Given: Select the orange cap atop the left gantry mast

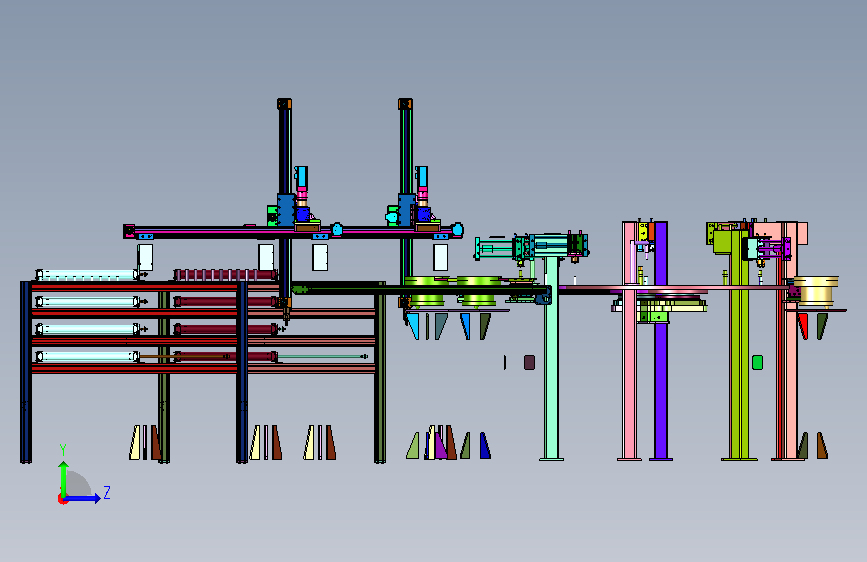Looking at the screenshot, I should 284,104.
